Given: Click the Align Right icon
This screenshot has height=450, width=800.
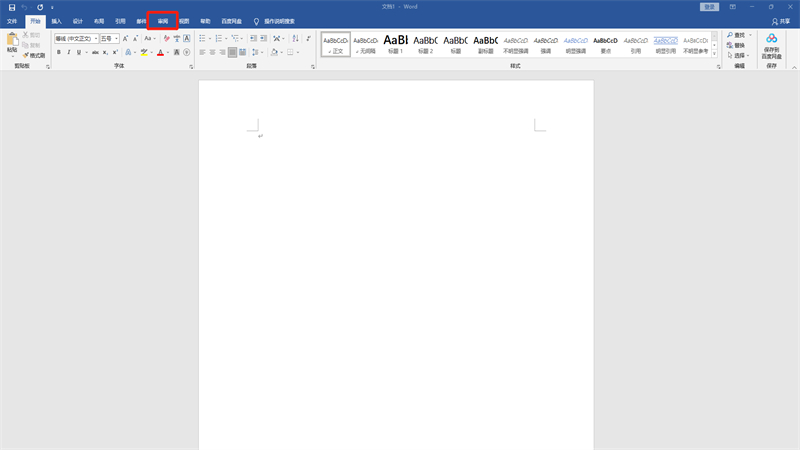Looking at the screenshot, I should pyautogui.click(x=222, y=52).
